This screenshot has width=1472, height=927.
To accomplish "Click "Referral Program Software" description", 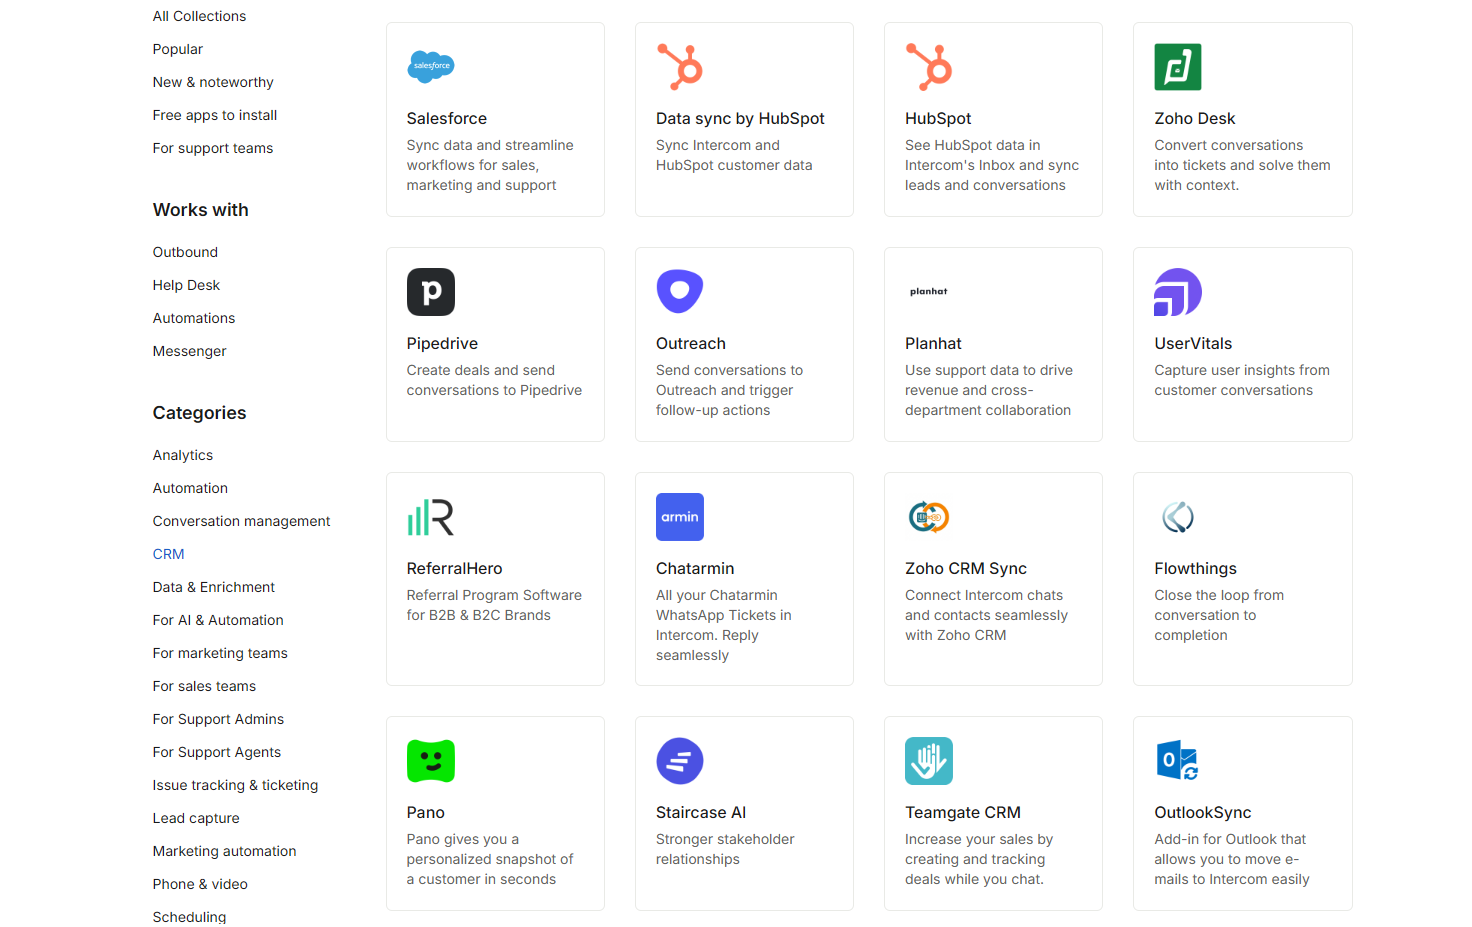I will (494, 605).
